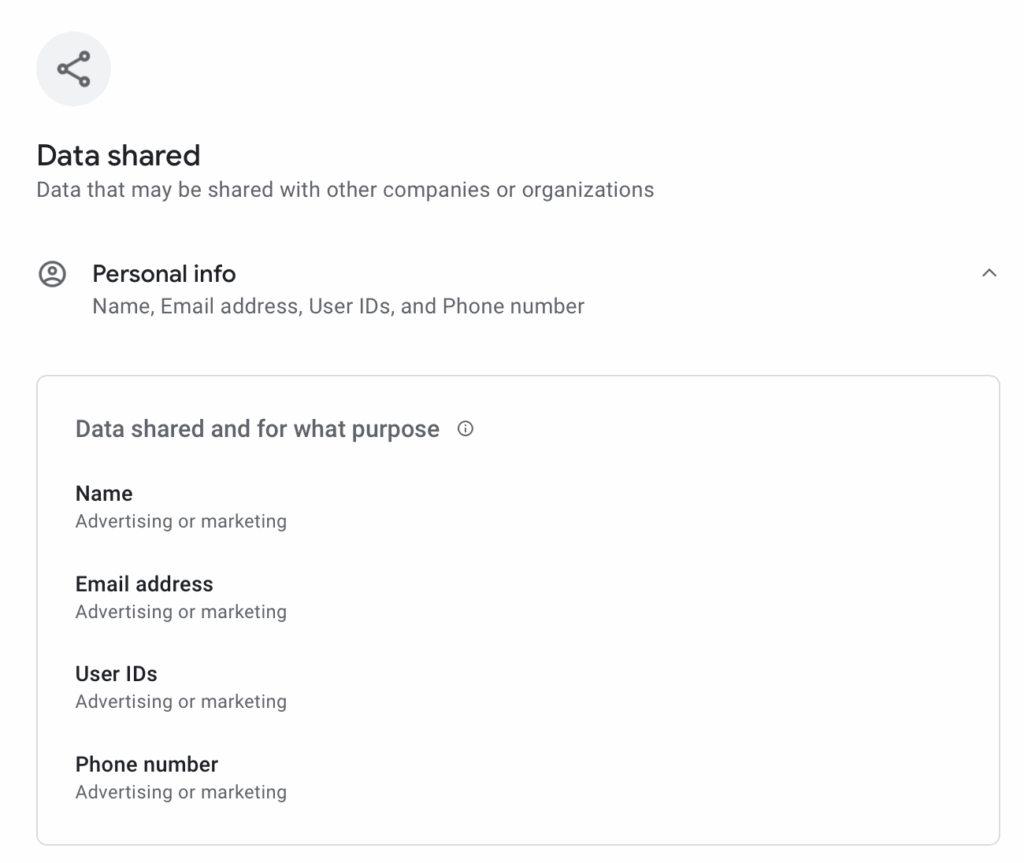Click the purpose text under Phone number
The width and height of the screenshot is (1024, 863).
coord(181,792)
